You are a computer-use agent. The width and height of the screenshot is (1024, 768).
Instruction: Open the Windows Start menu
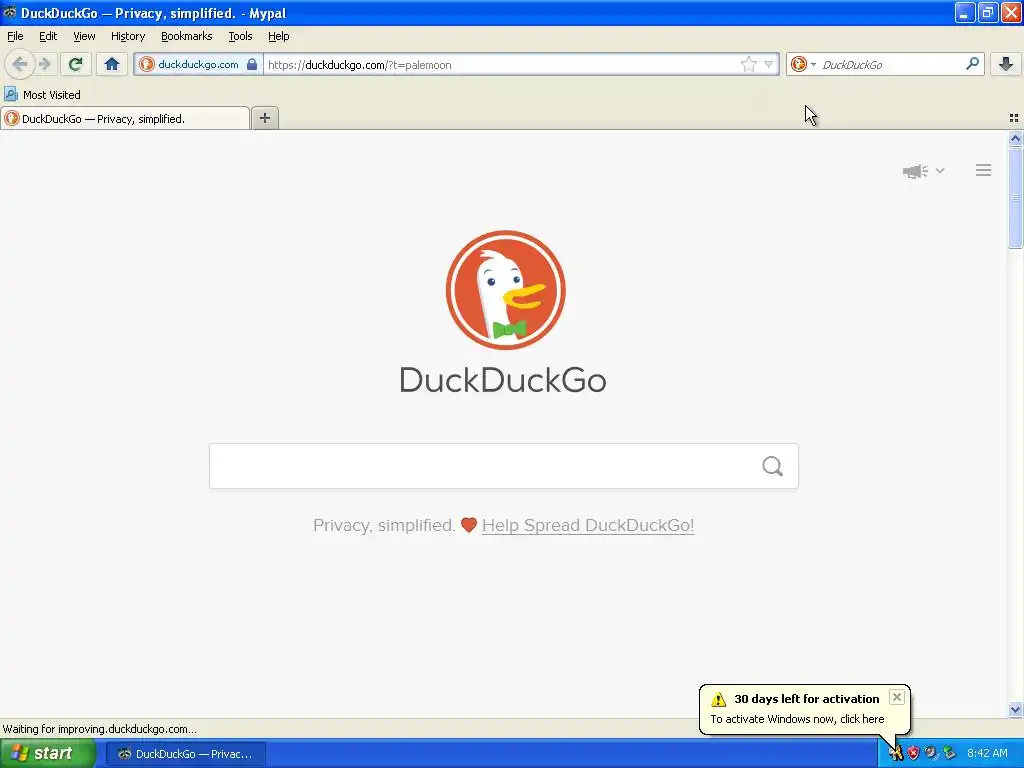[48, 753]
